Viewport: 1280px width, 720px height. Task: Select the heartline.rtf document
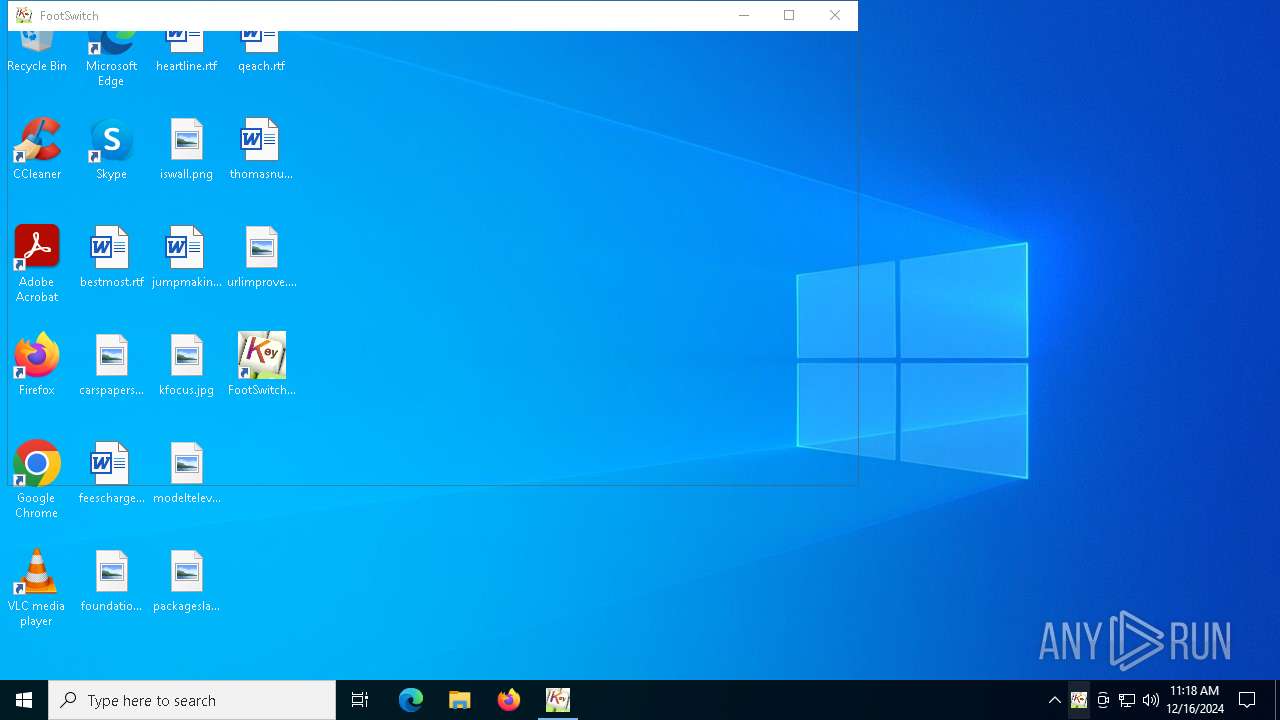(x=186, y=52)
